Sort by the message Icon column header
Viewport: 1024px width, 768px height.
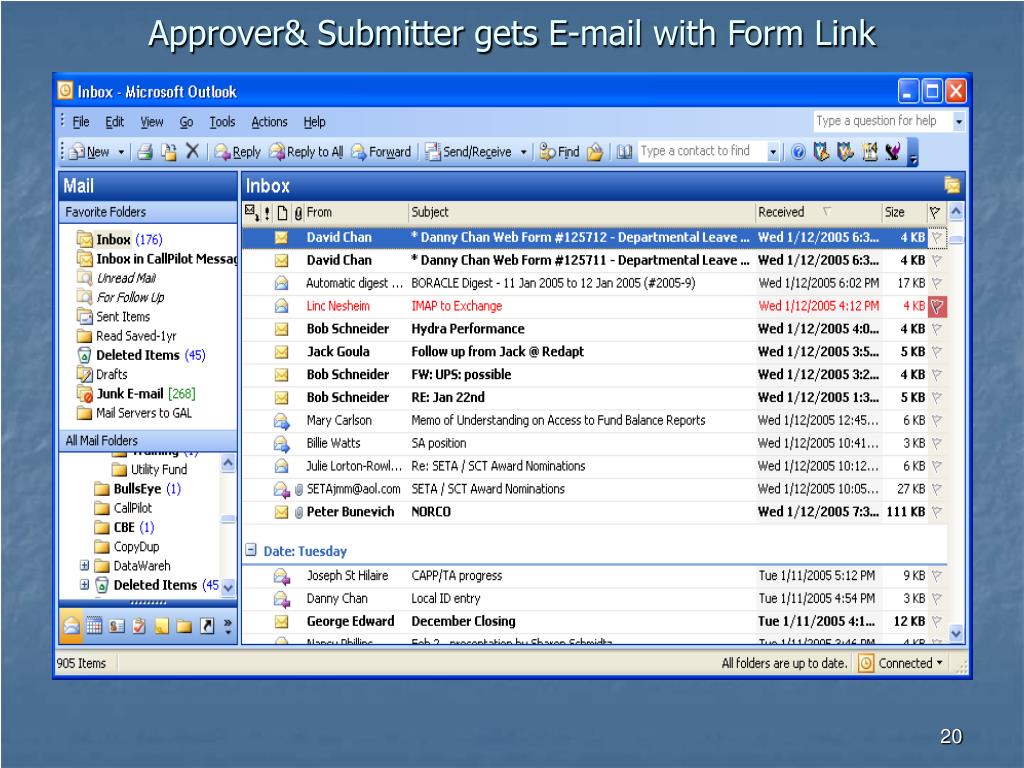282,212
